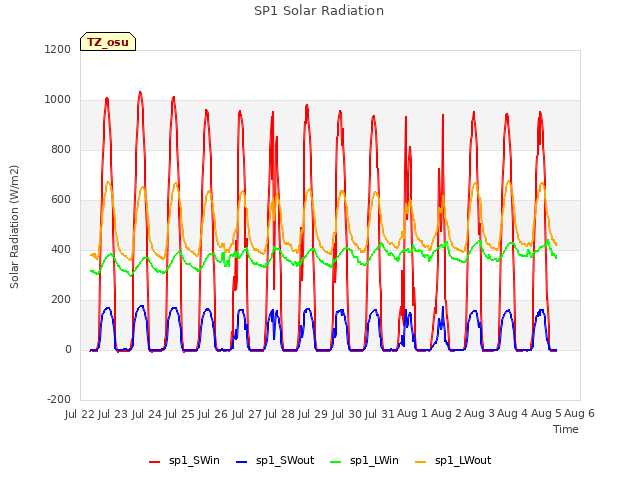Click the 200 y-axis tick label
640x480 pixels.
pyautogui.click(x=61, y=300)
